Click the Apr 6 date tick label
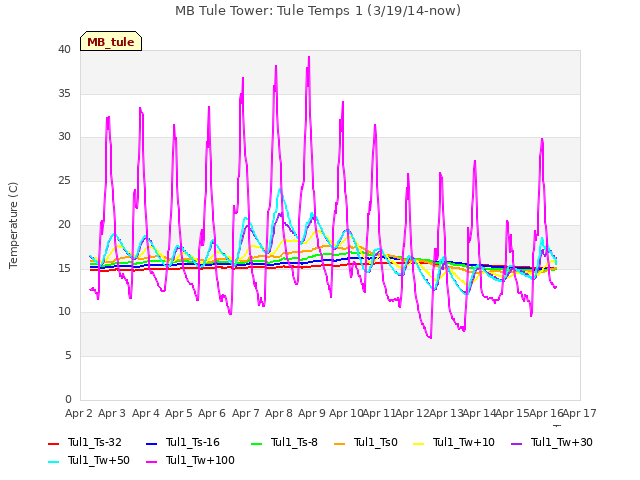 point(212,413)
